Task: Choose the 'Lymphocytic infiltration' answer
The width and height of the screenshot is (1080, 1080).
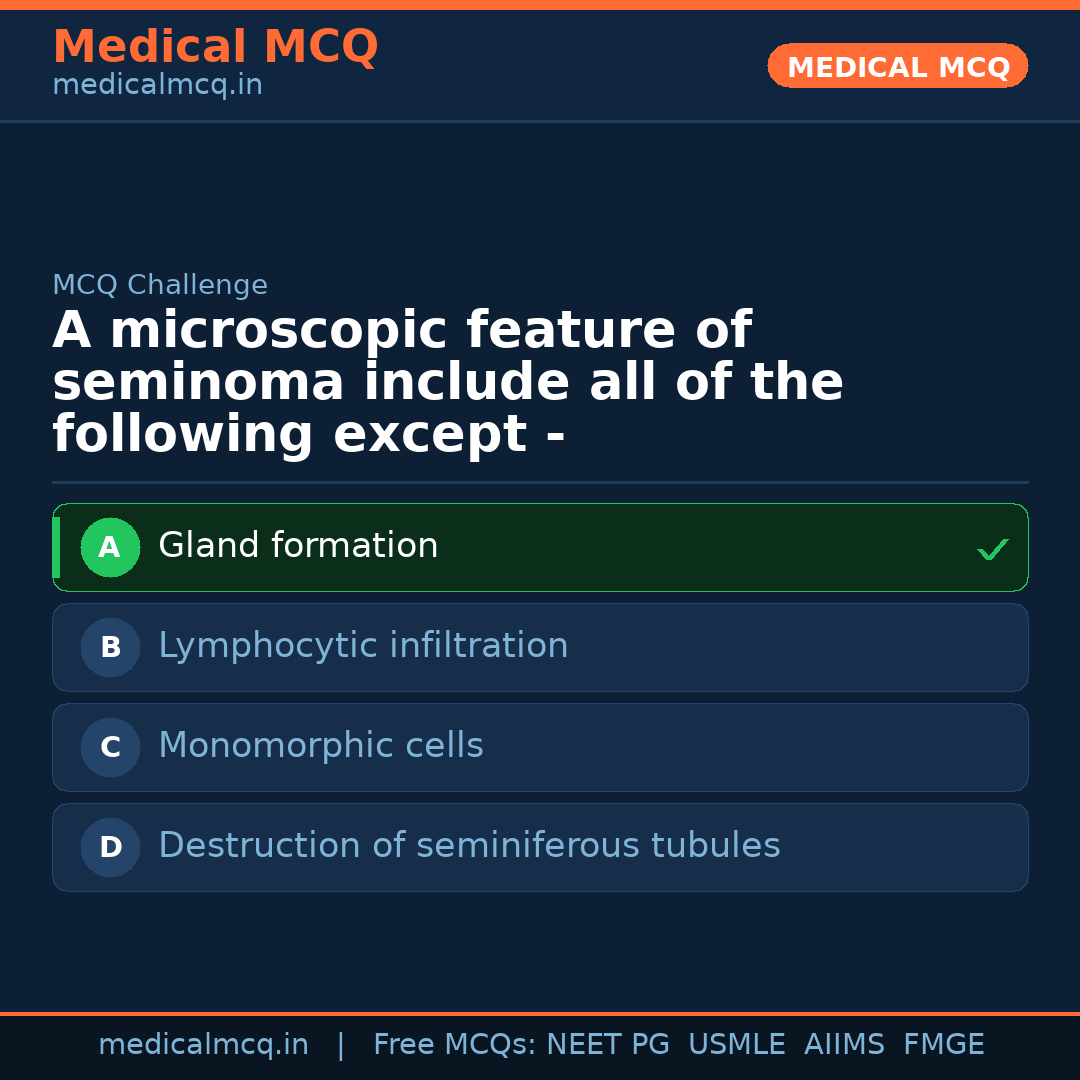Action: click(363, 646)
